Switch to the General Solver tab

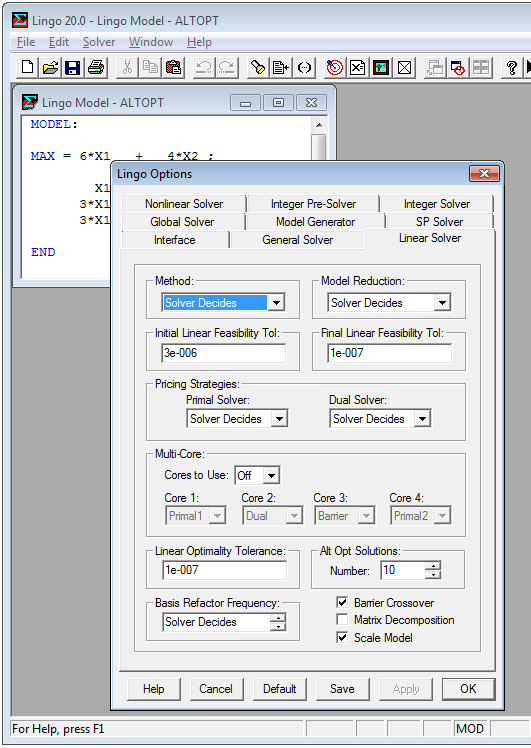coord(298,240)
